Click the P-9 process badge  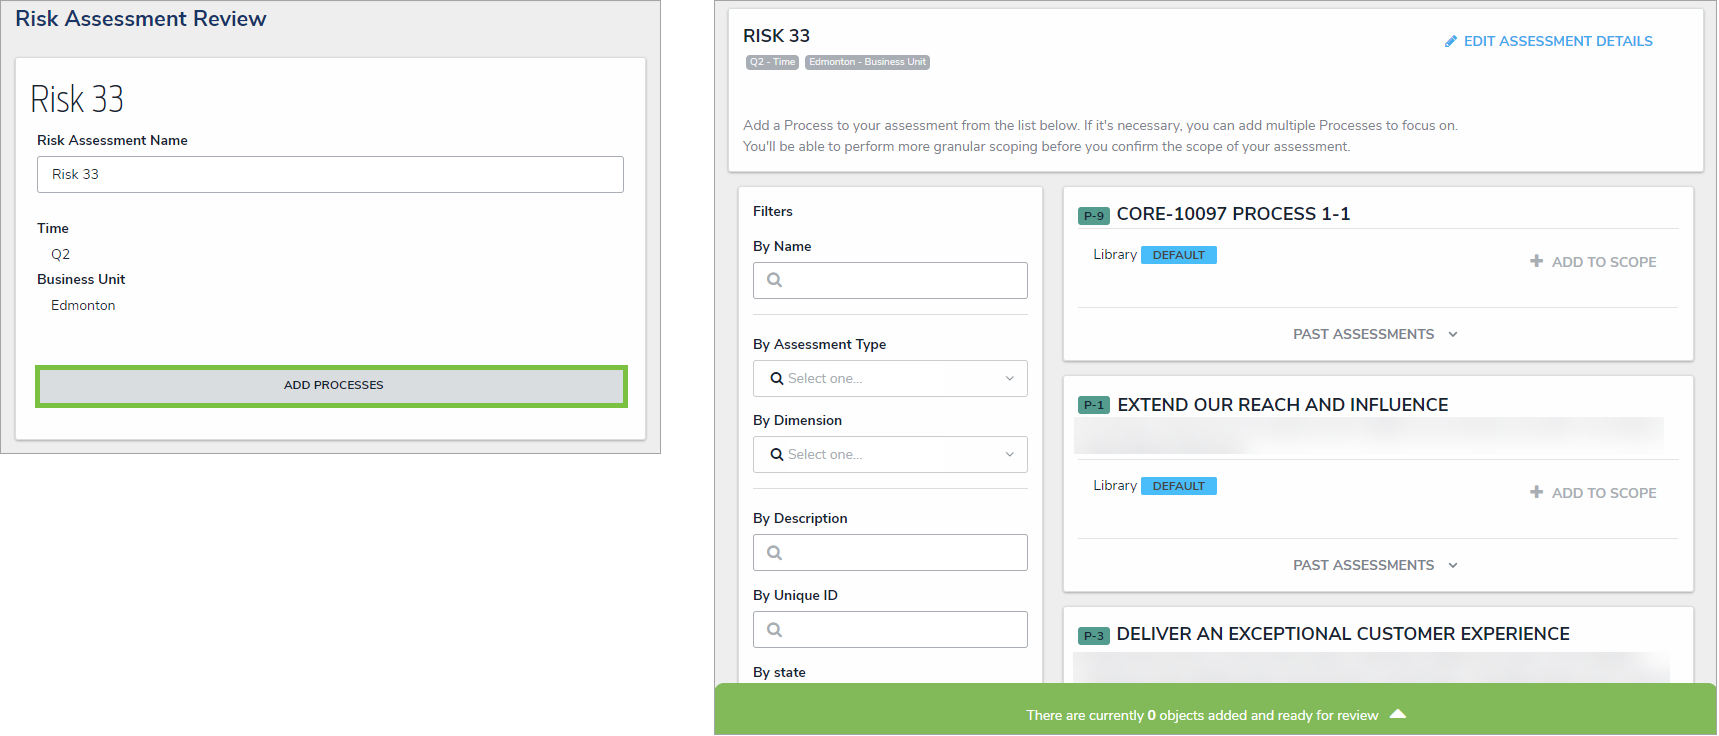[1094, 215]
